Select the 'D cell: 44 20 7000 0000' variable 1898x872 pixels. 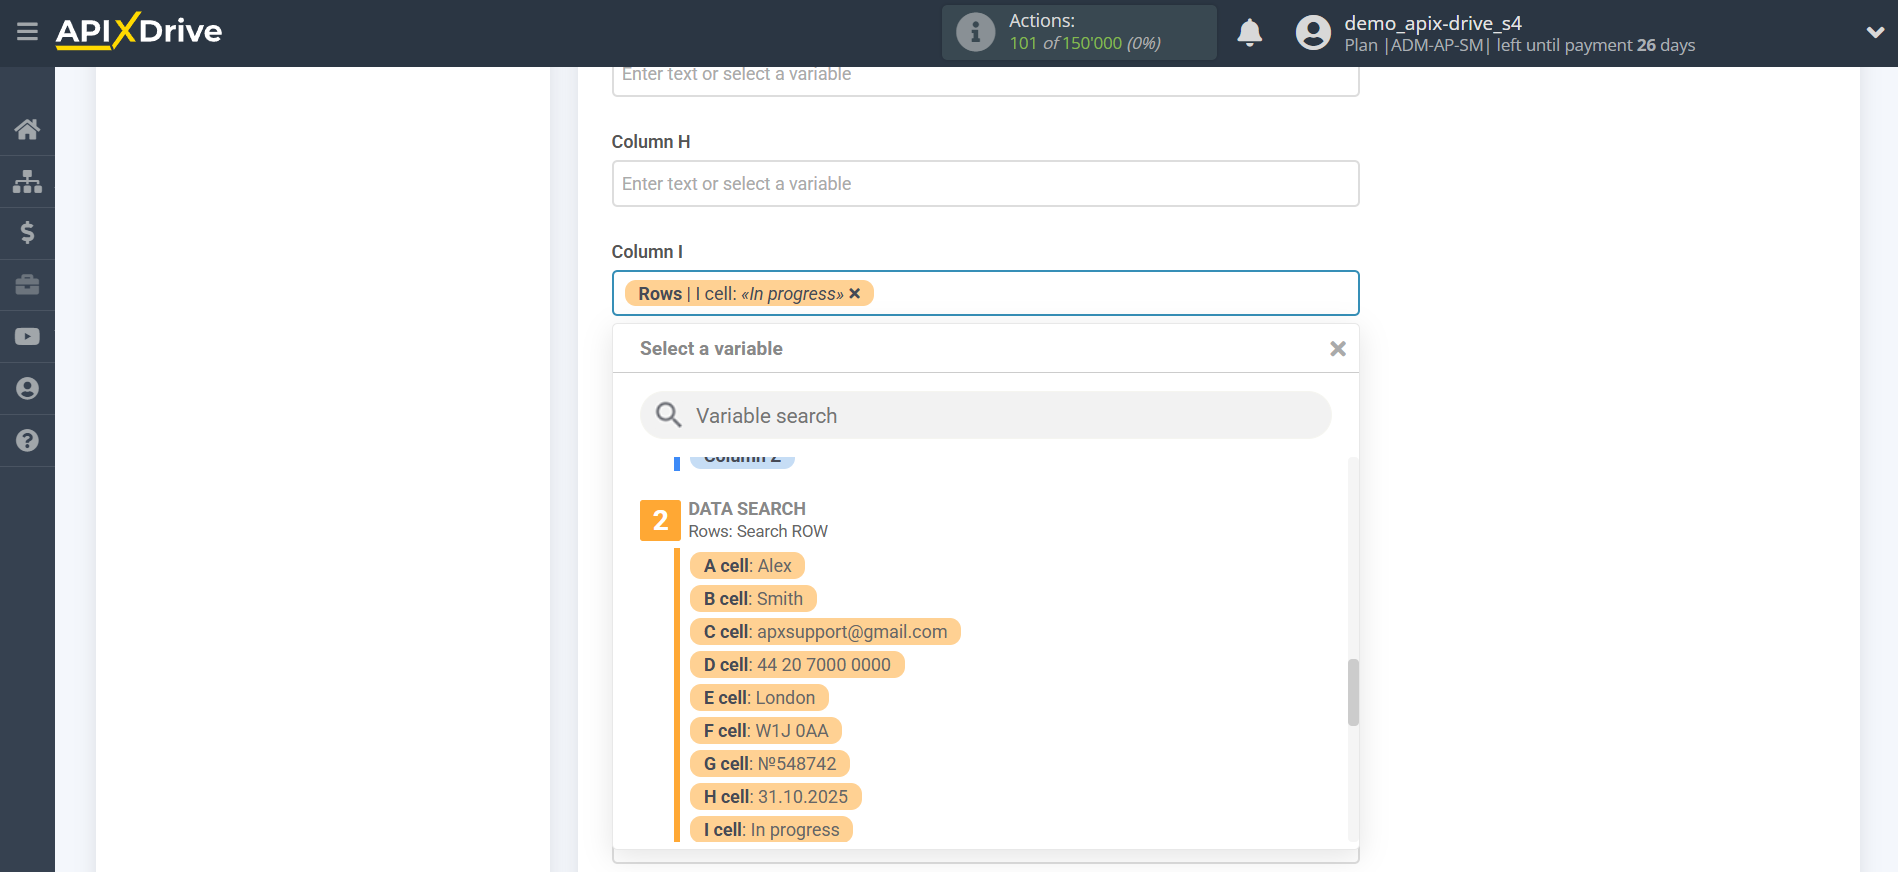pyautogui.click(x=797, y=665)
